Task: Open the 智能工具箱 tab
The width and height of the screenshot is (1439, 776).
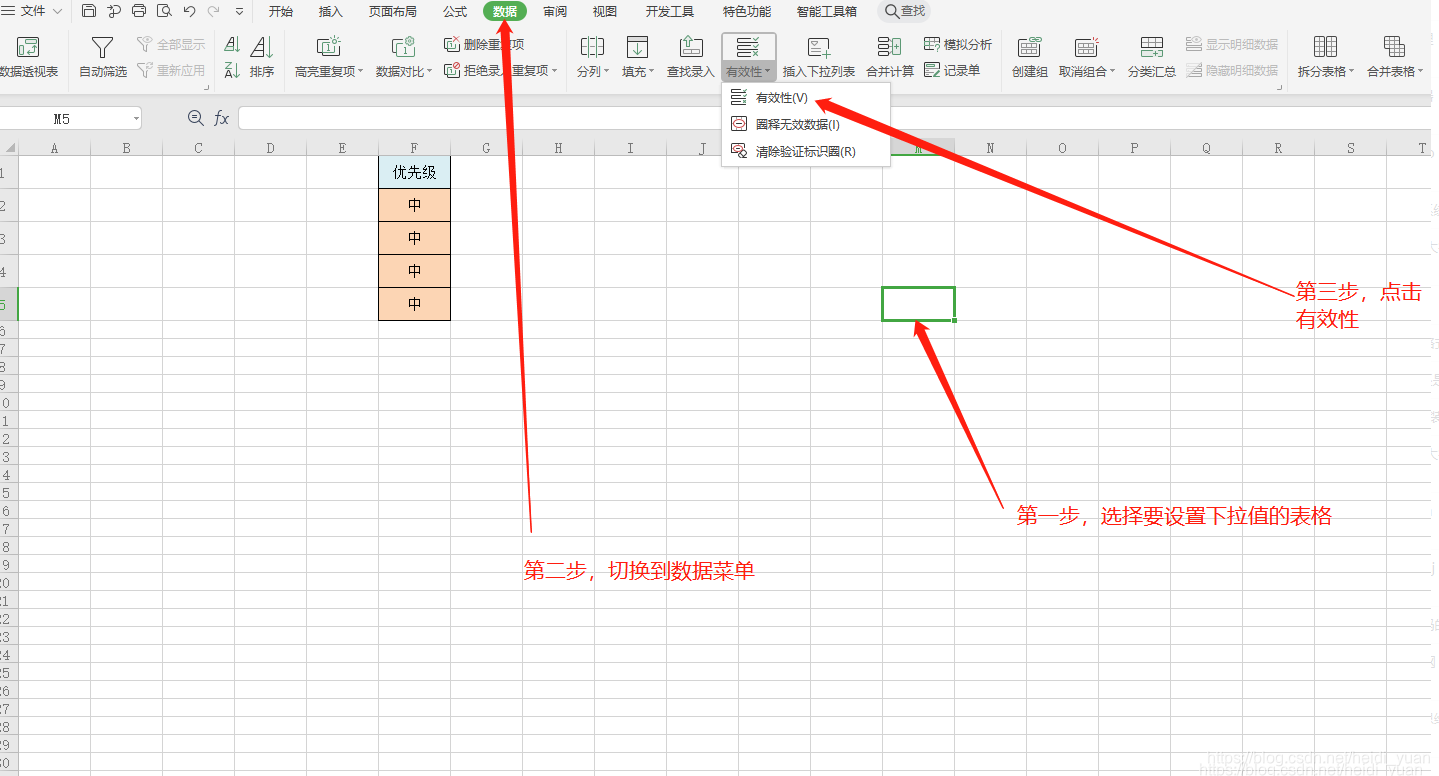Action: (827, 12)
